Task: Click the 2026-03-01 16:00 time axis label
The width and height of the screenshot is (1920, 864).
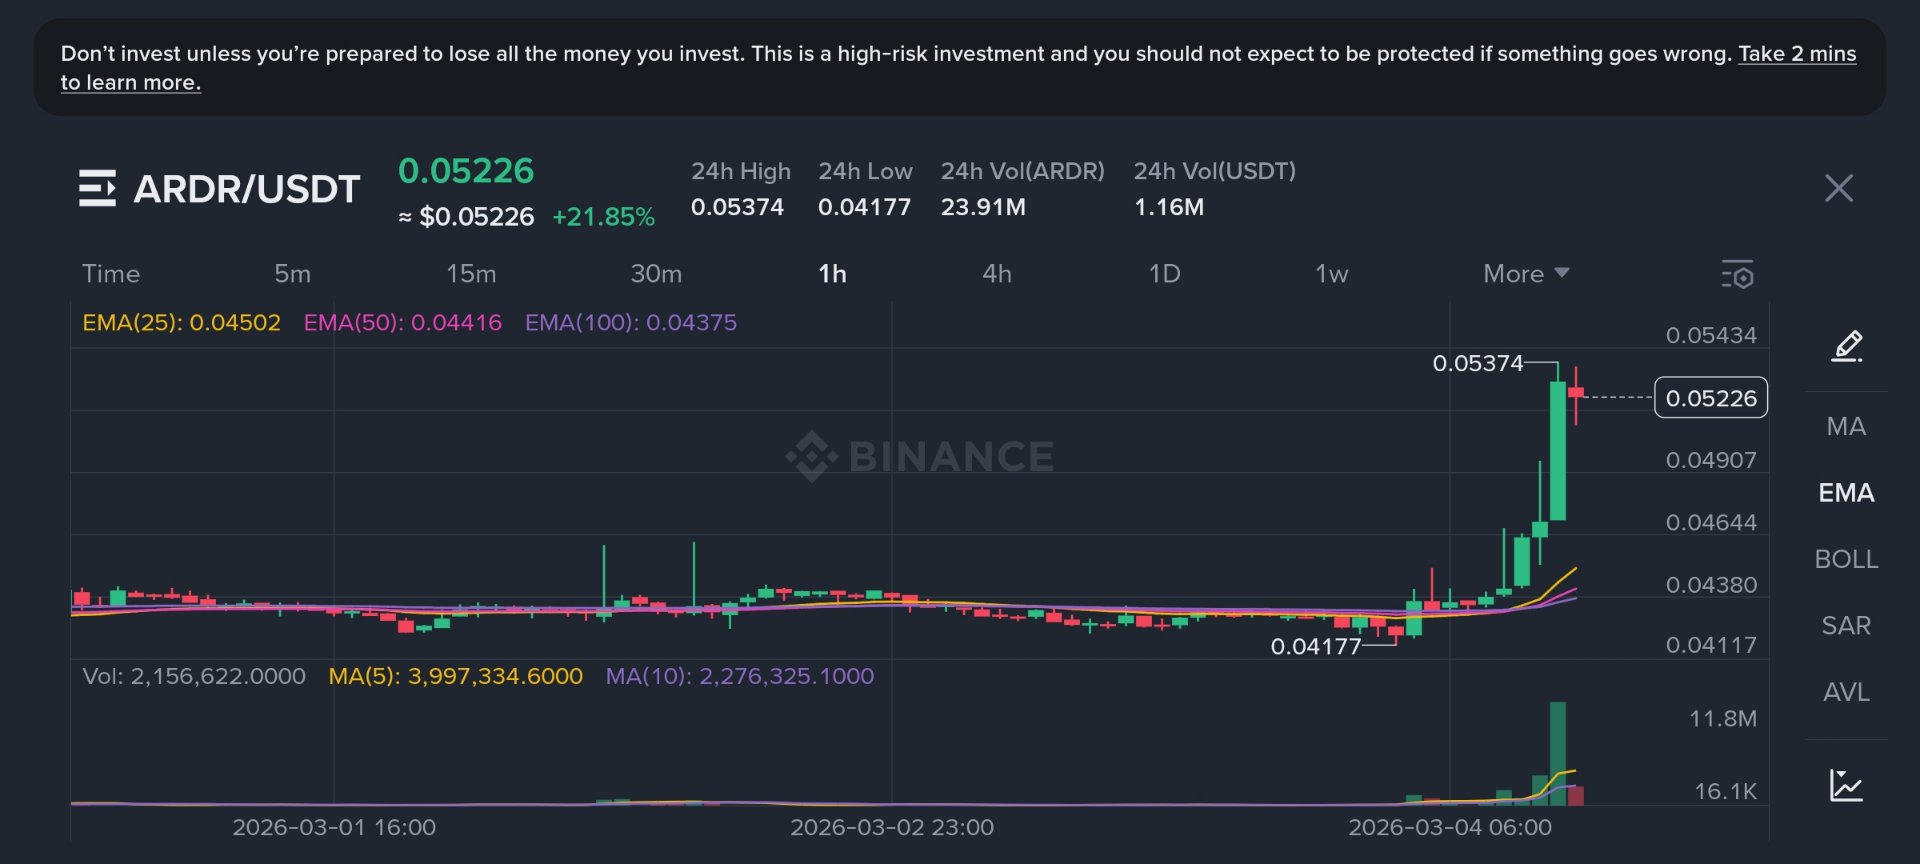Action: click(x=334, y=828)
